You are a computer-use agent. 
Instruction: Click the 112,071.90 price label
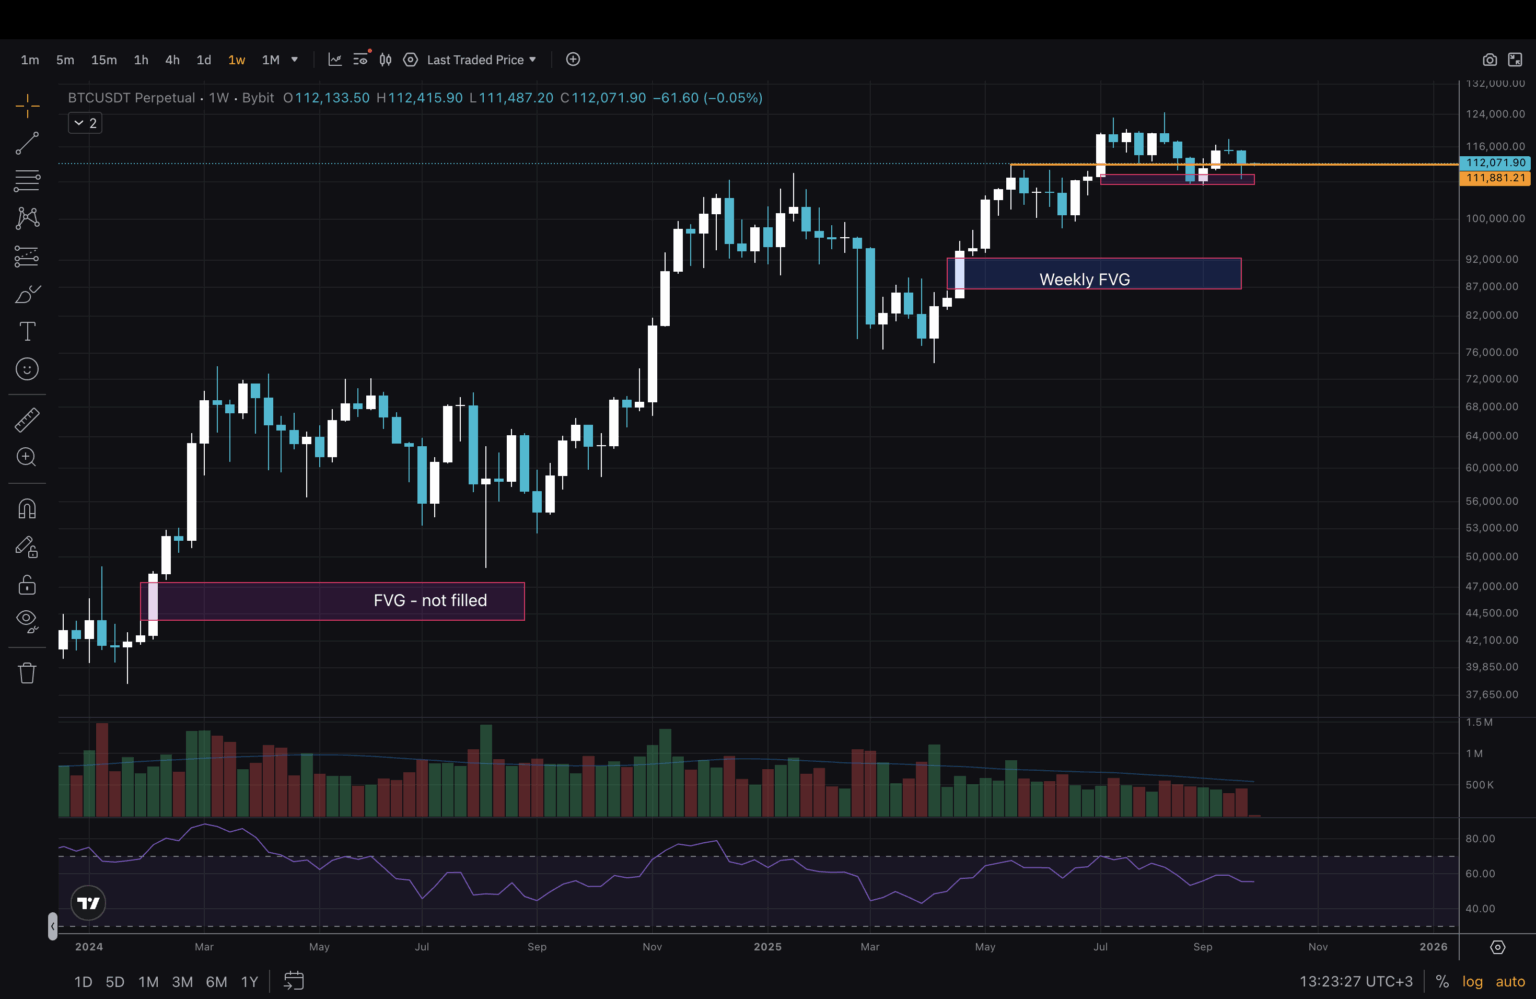(1495, 162)
